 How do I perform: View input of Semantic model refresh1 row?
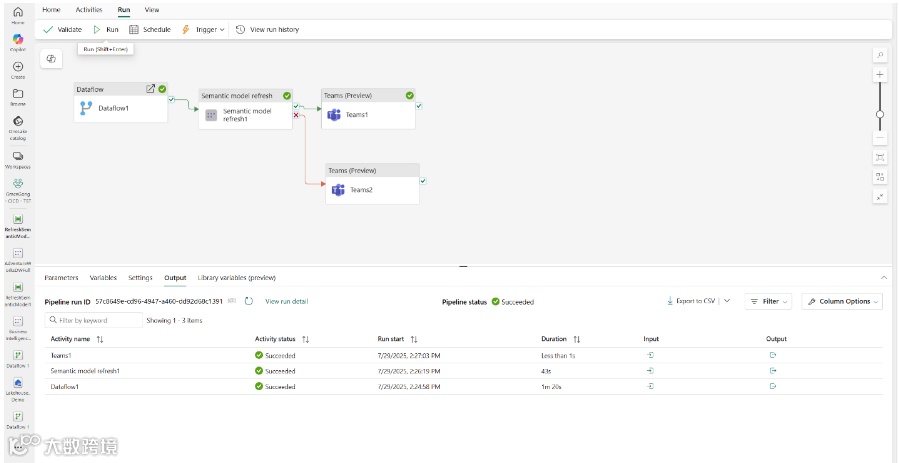click(x=651, y=371)
